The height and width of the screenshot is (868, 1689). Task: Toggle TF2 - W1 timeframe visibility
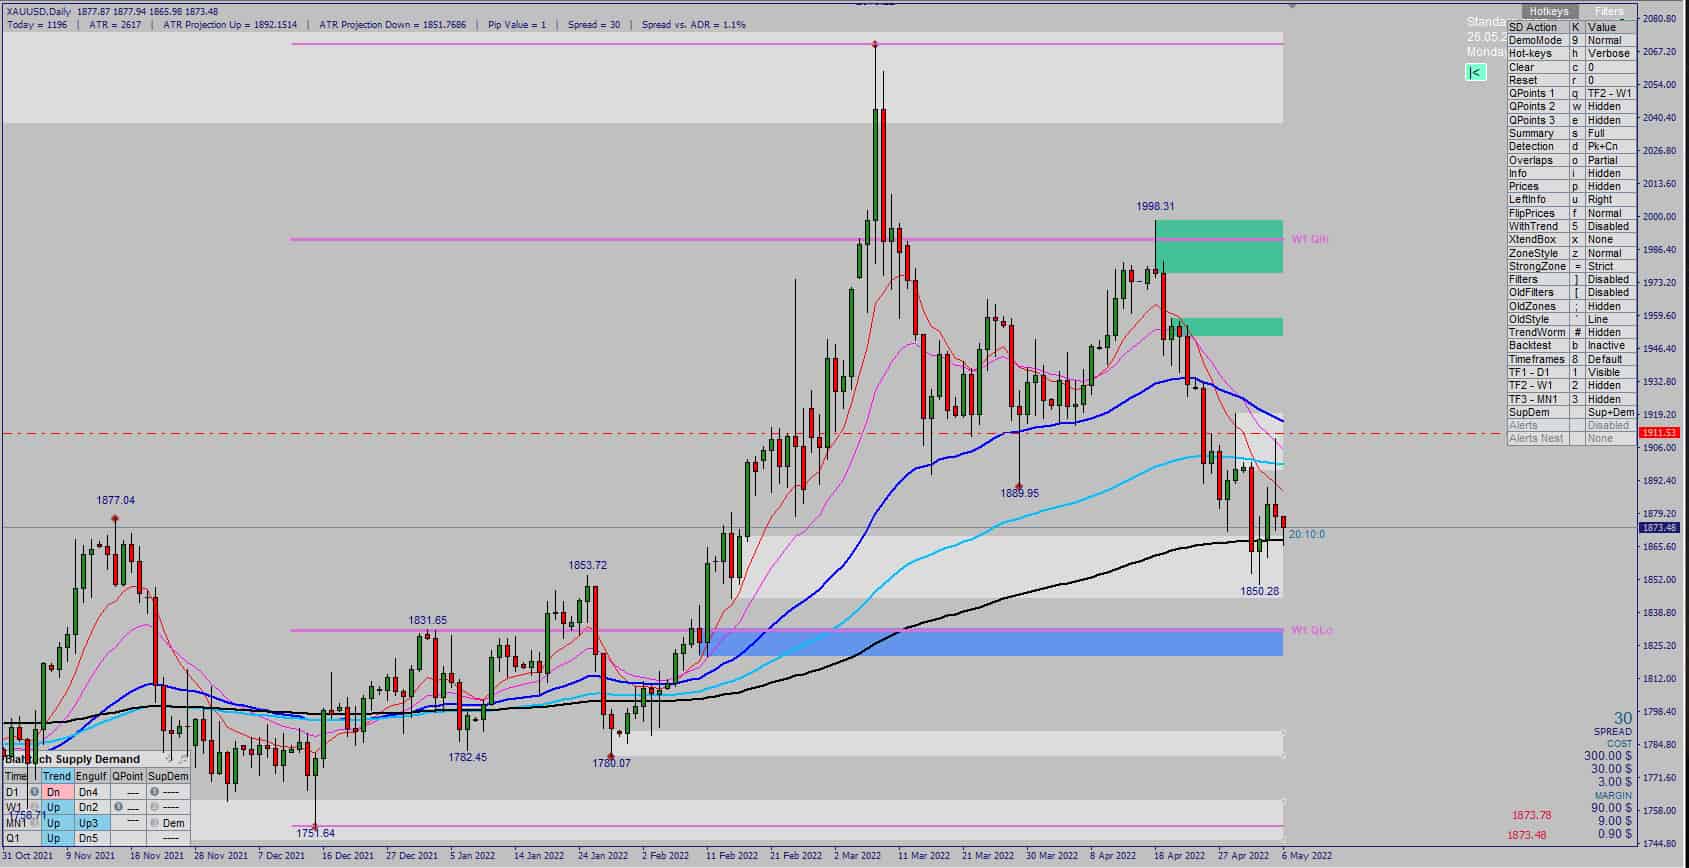[x=1571, y=385]
